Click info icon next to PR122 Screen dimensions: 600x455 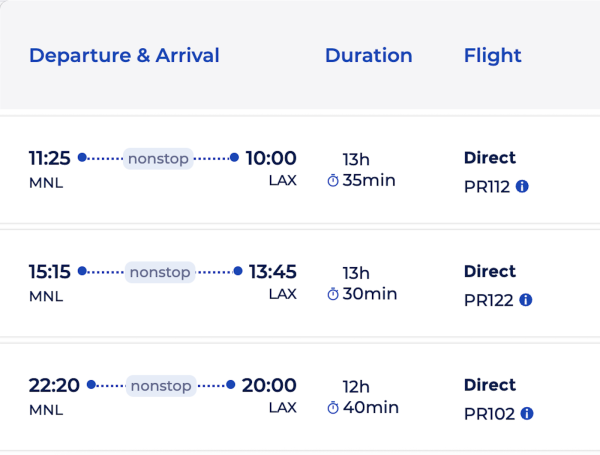[526, 300]
